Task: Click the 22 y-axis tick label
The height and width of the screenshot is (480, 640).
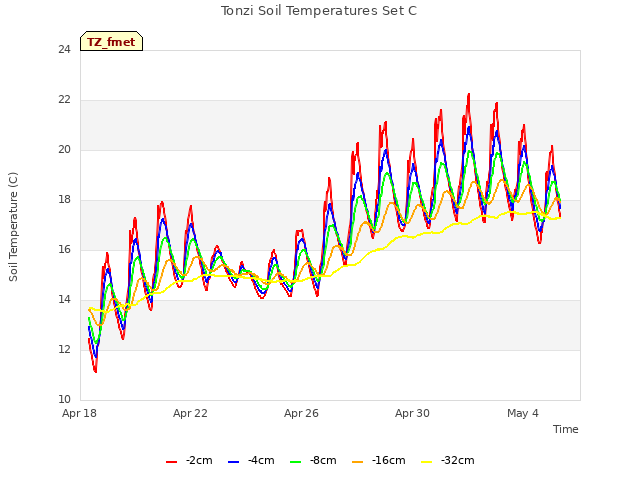Action: (x=64, y=100)
